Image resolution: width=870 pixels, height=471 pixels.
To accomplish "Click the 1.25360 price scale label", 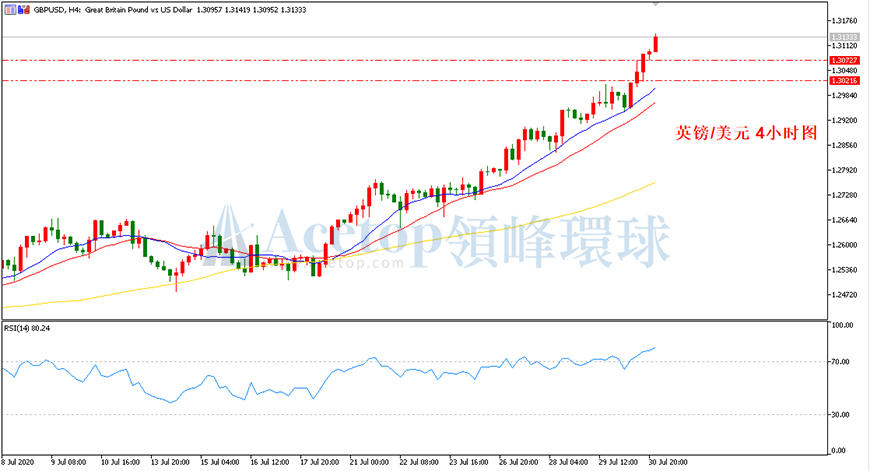I will (x=844, y=270).
